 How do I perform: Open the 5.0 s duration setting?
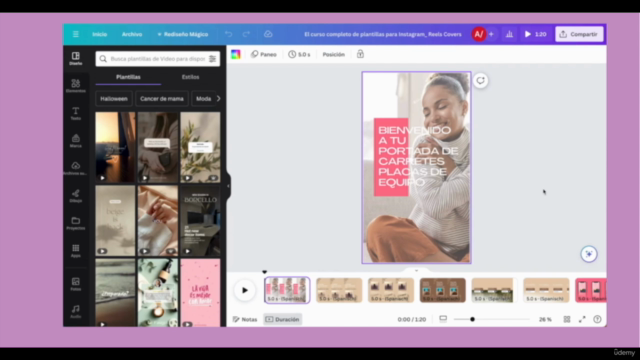[299, 54]
